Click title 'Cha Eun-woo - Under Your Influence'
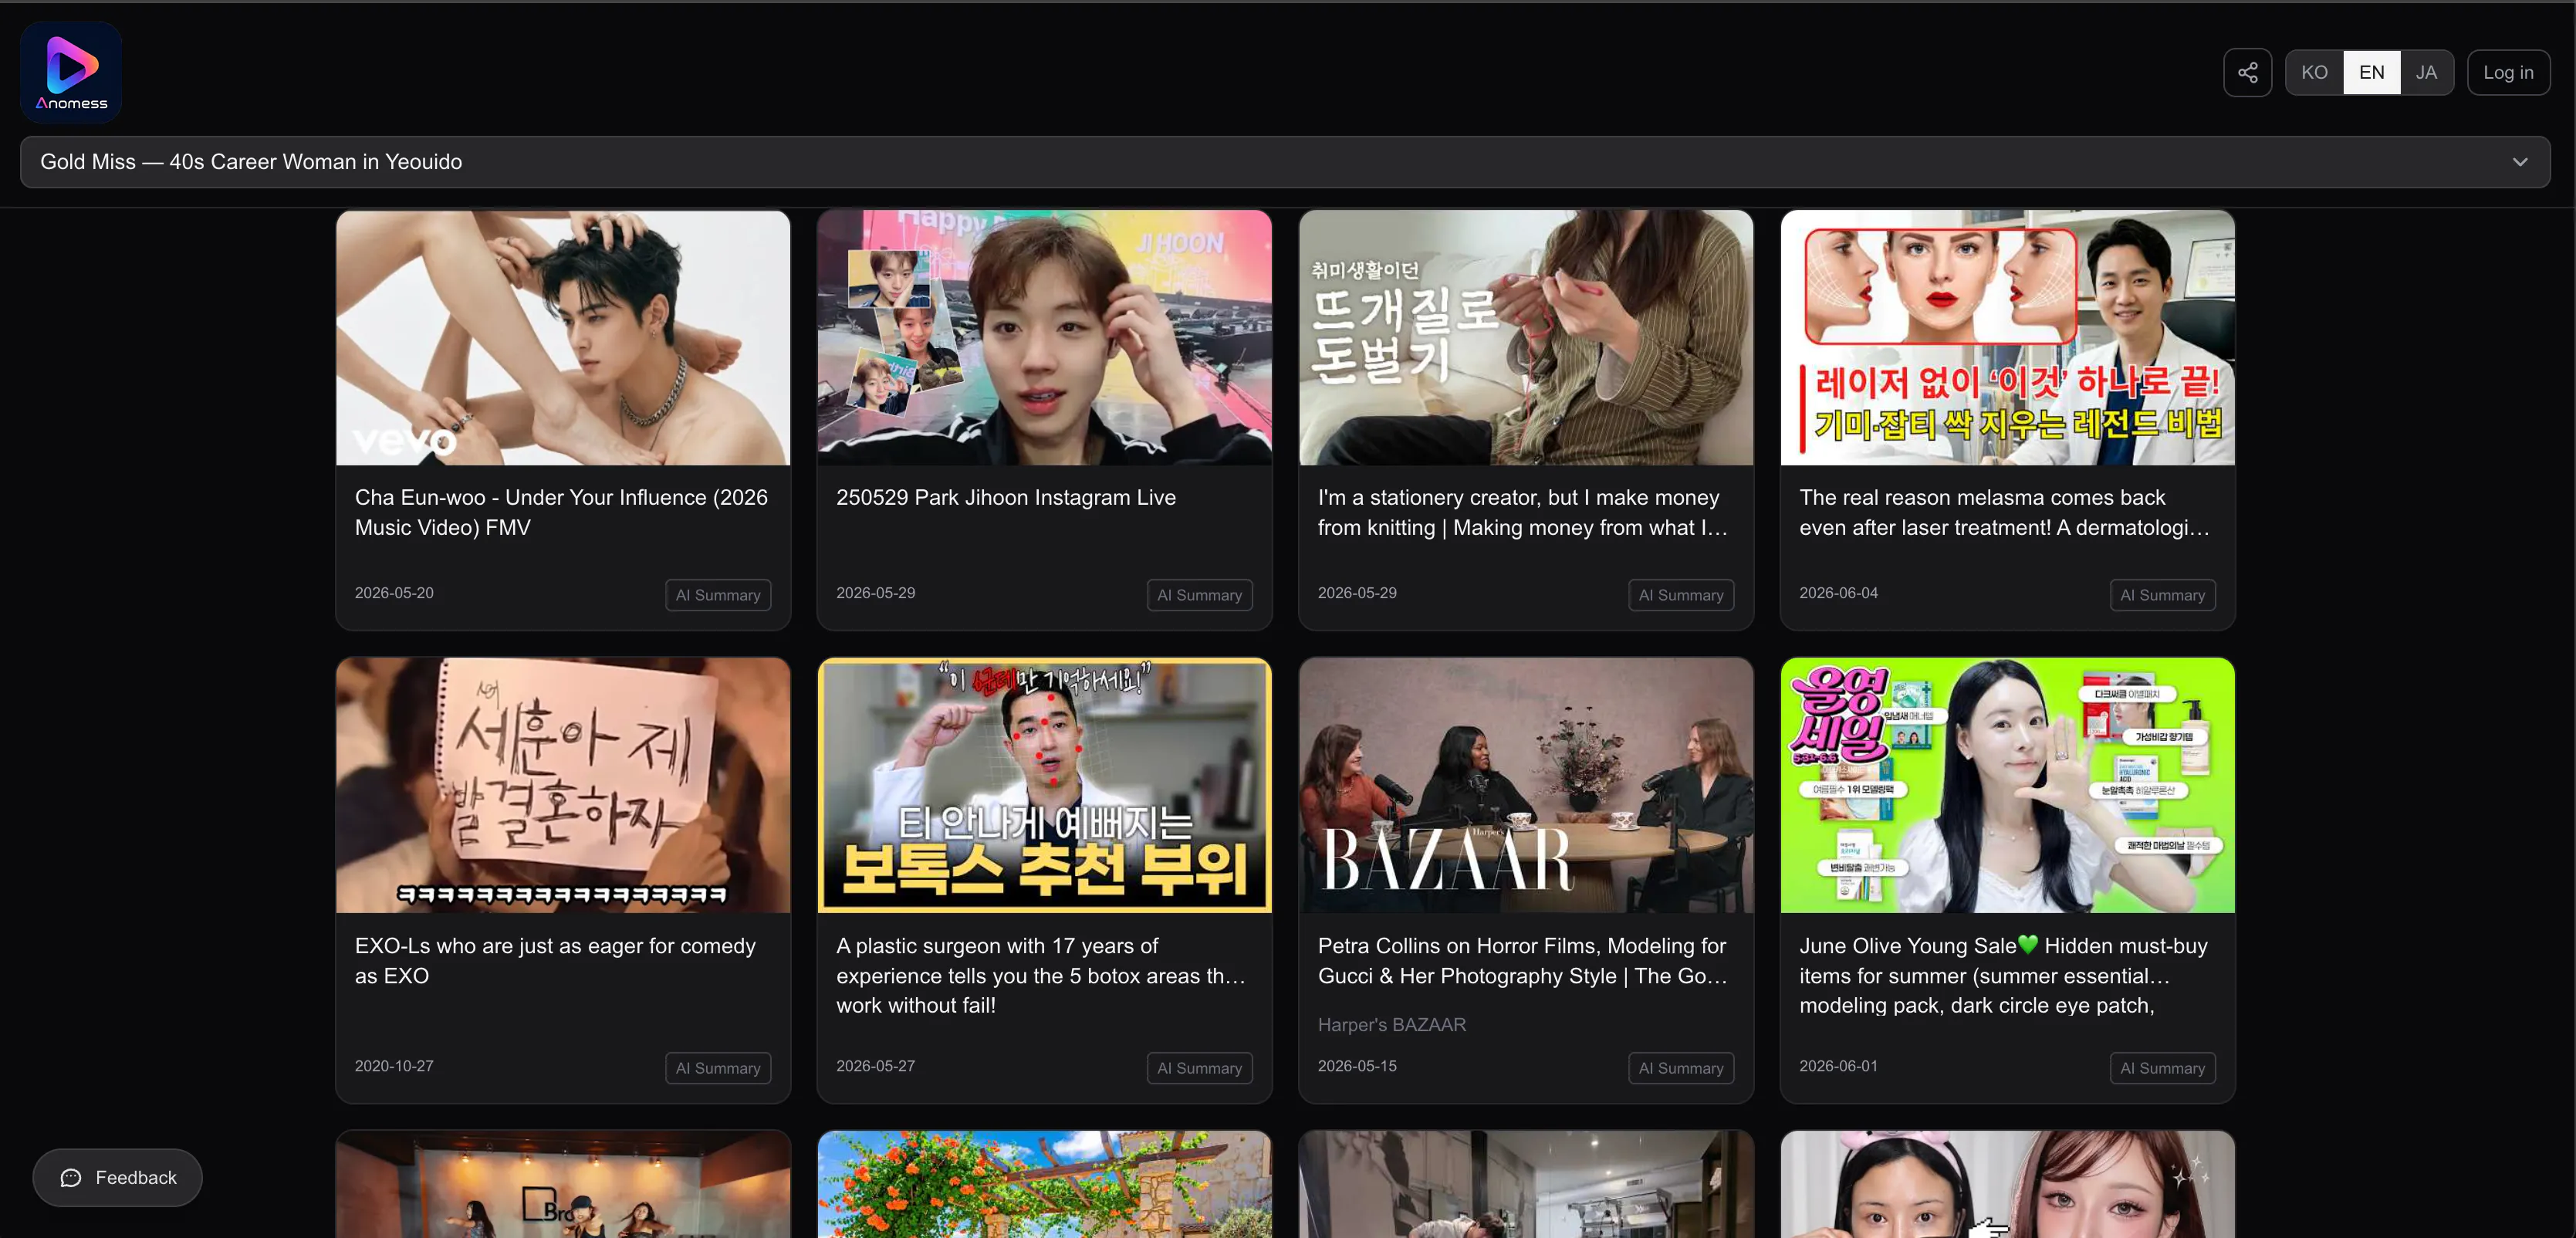The height and width of the screenshot is (1238, 2576). tap(561, 512)
